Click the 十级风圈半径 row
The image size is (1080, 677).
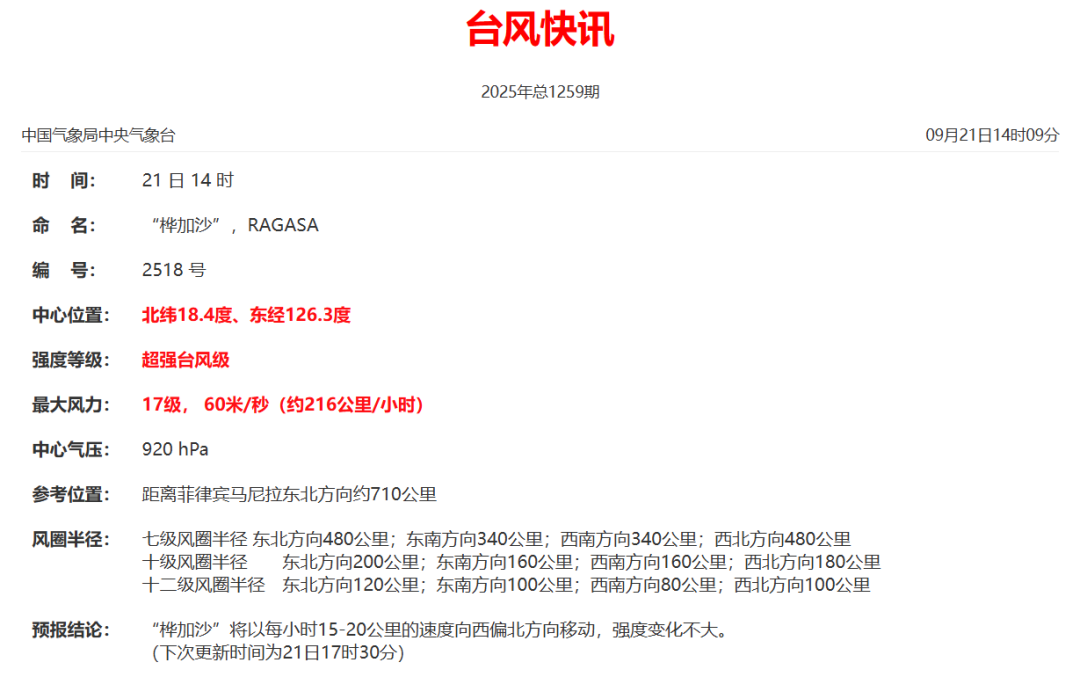[511, 562]
